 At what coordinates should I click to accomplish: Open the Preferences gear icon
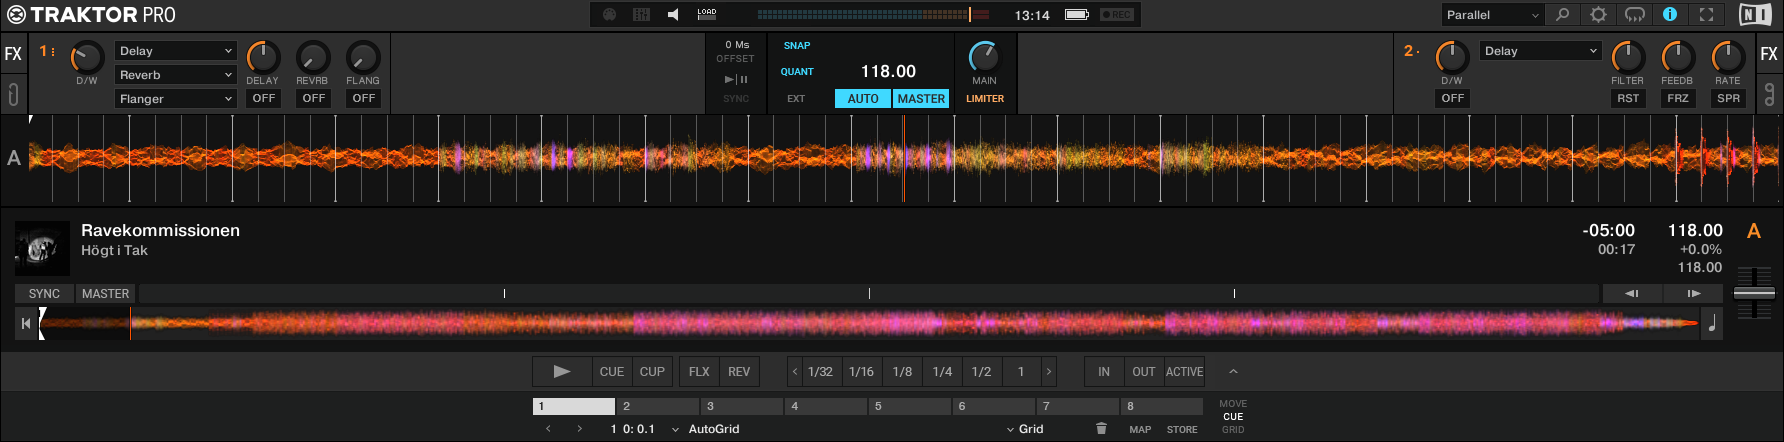(x=1598, y=15)
